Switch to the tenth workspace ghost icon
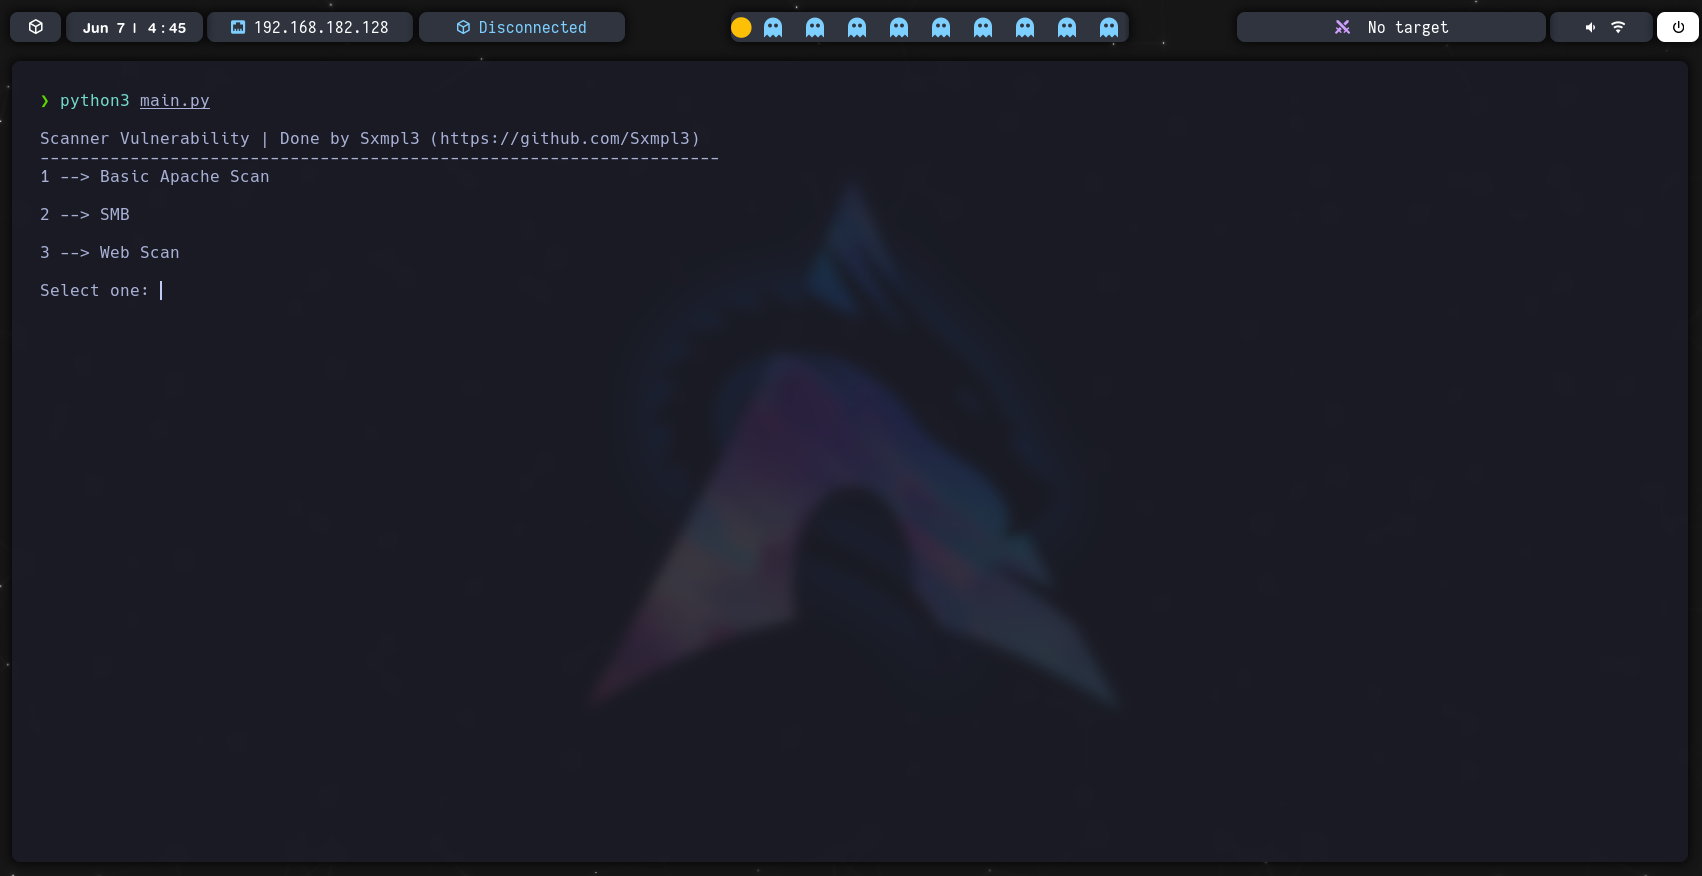Viewport: 1702px width, 876px height. tap(1109, 27)
